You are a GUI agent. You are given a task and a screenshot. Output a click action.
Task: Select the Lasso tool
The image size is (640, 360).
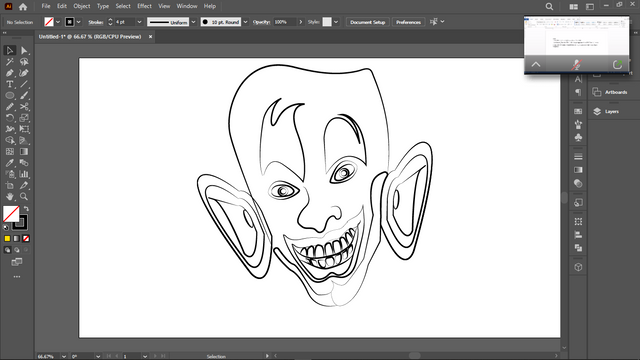pos(24,62)
